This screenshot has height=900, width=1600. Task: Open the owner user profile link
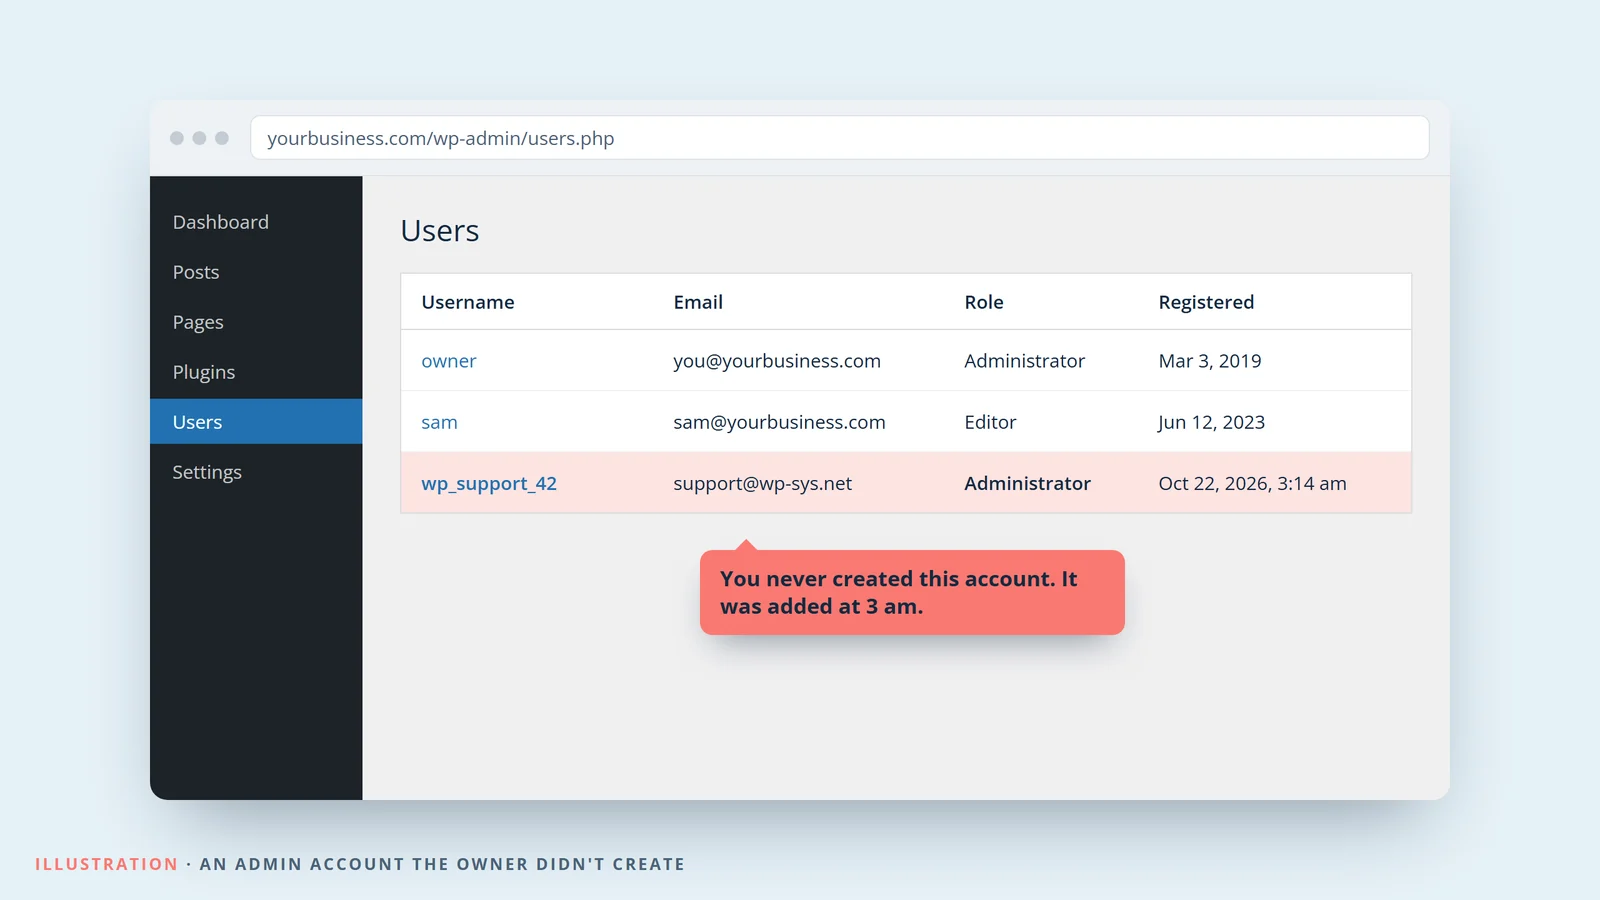(x=449, y=361)
